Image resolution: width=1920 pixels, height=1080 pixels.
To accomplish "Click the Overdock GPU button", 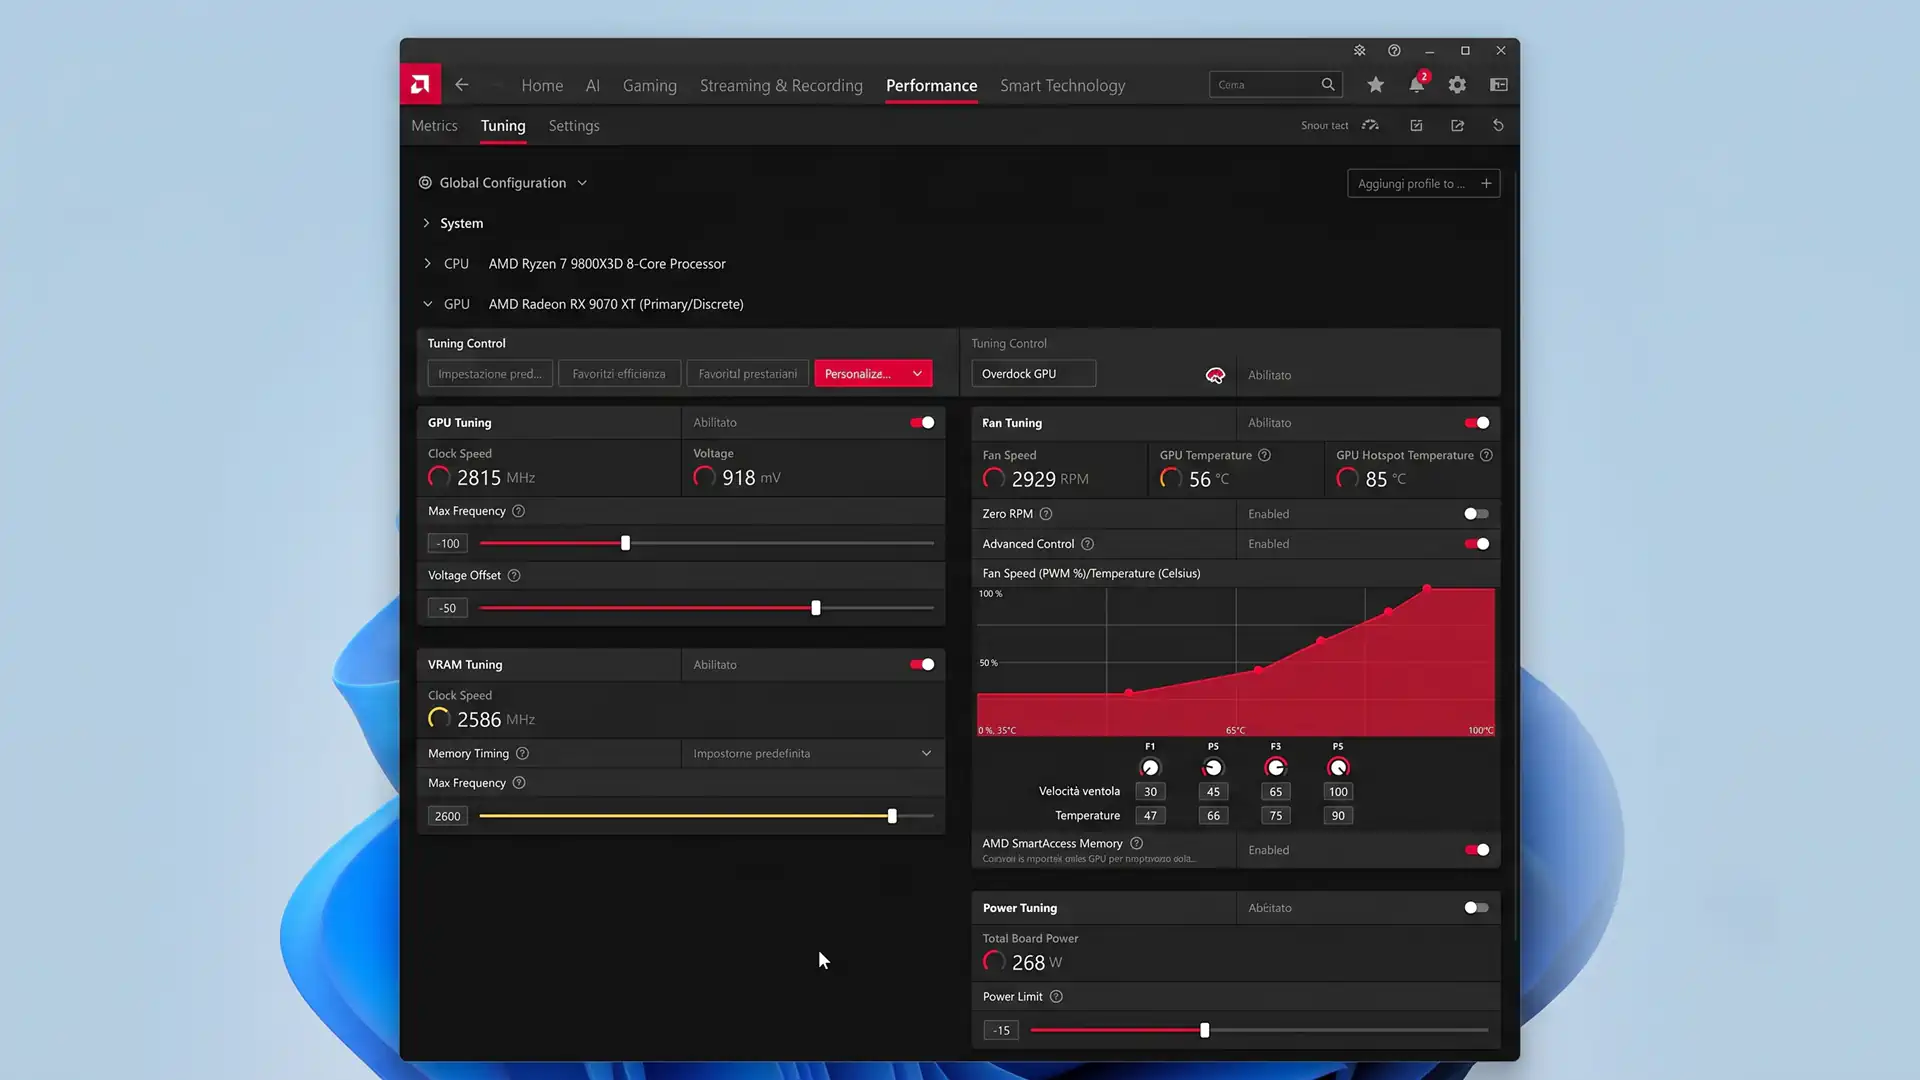I will coord(1033,374).
